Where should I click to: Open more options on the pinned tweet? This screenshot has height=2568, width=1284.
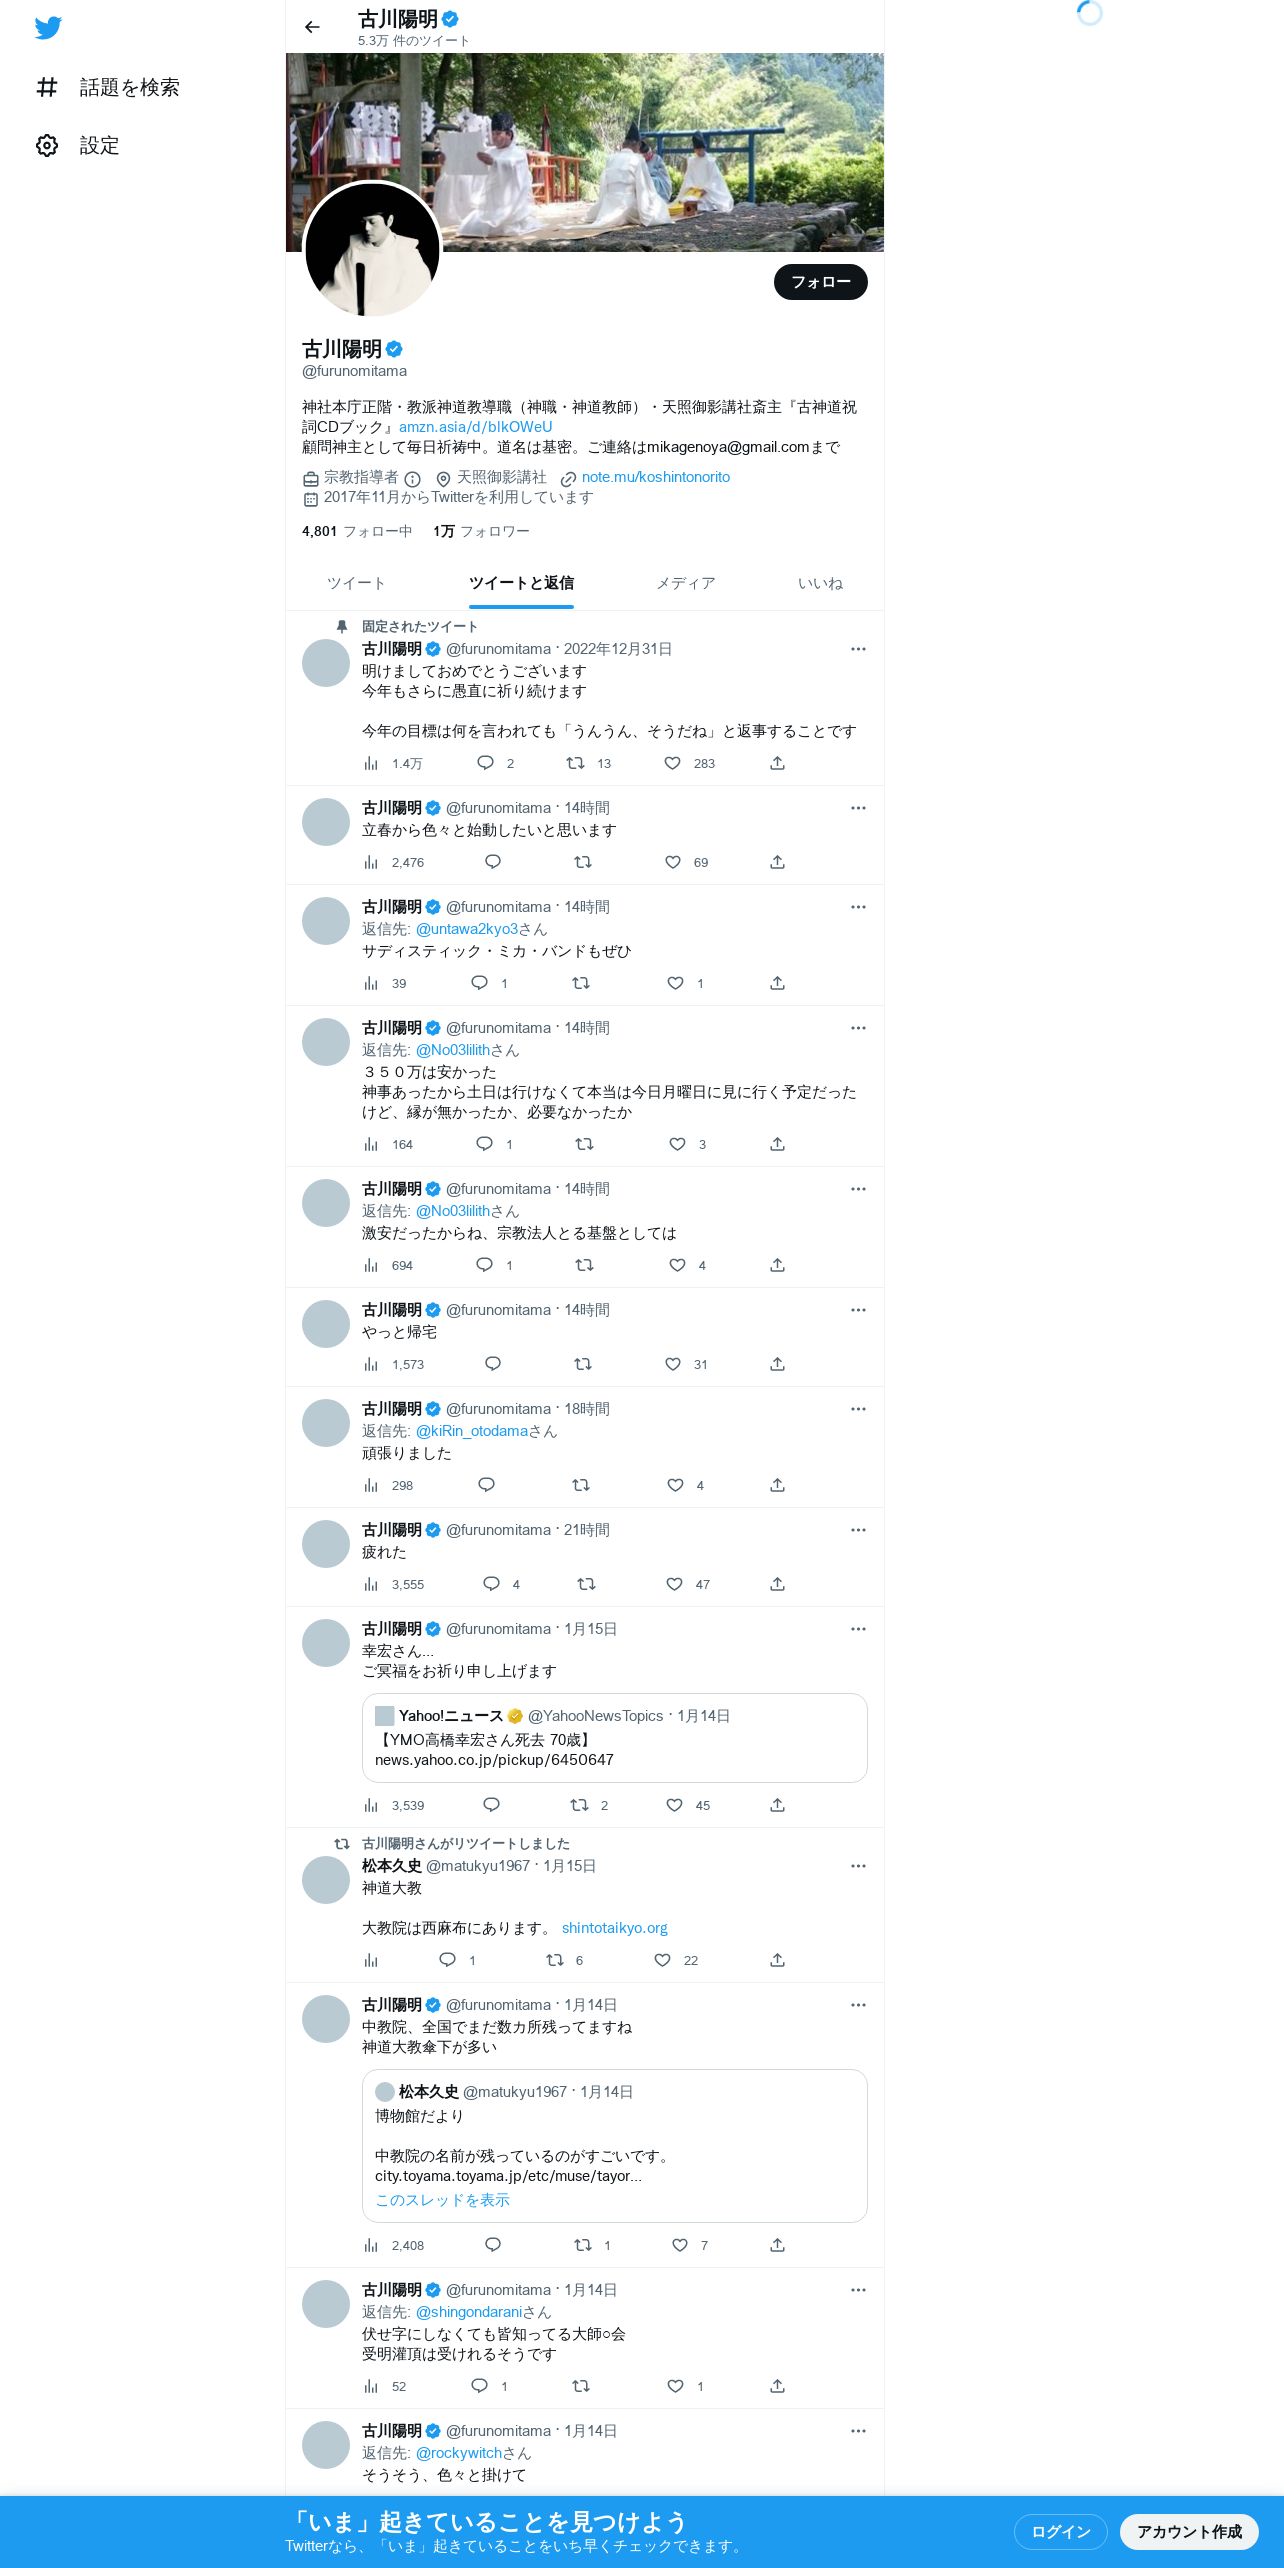pyautogui.click(x=858, y=649)
